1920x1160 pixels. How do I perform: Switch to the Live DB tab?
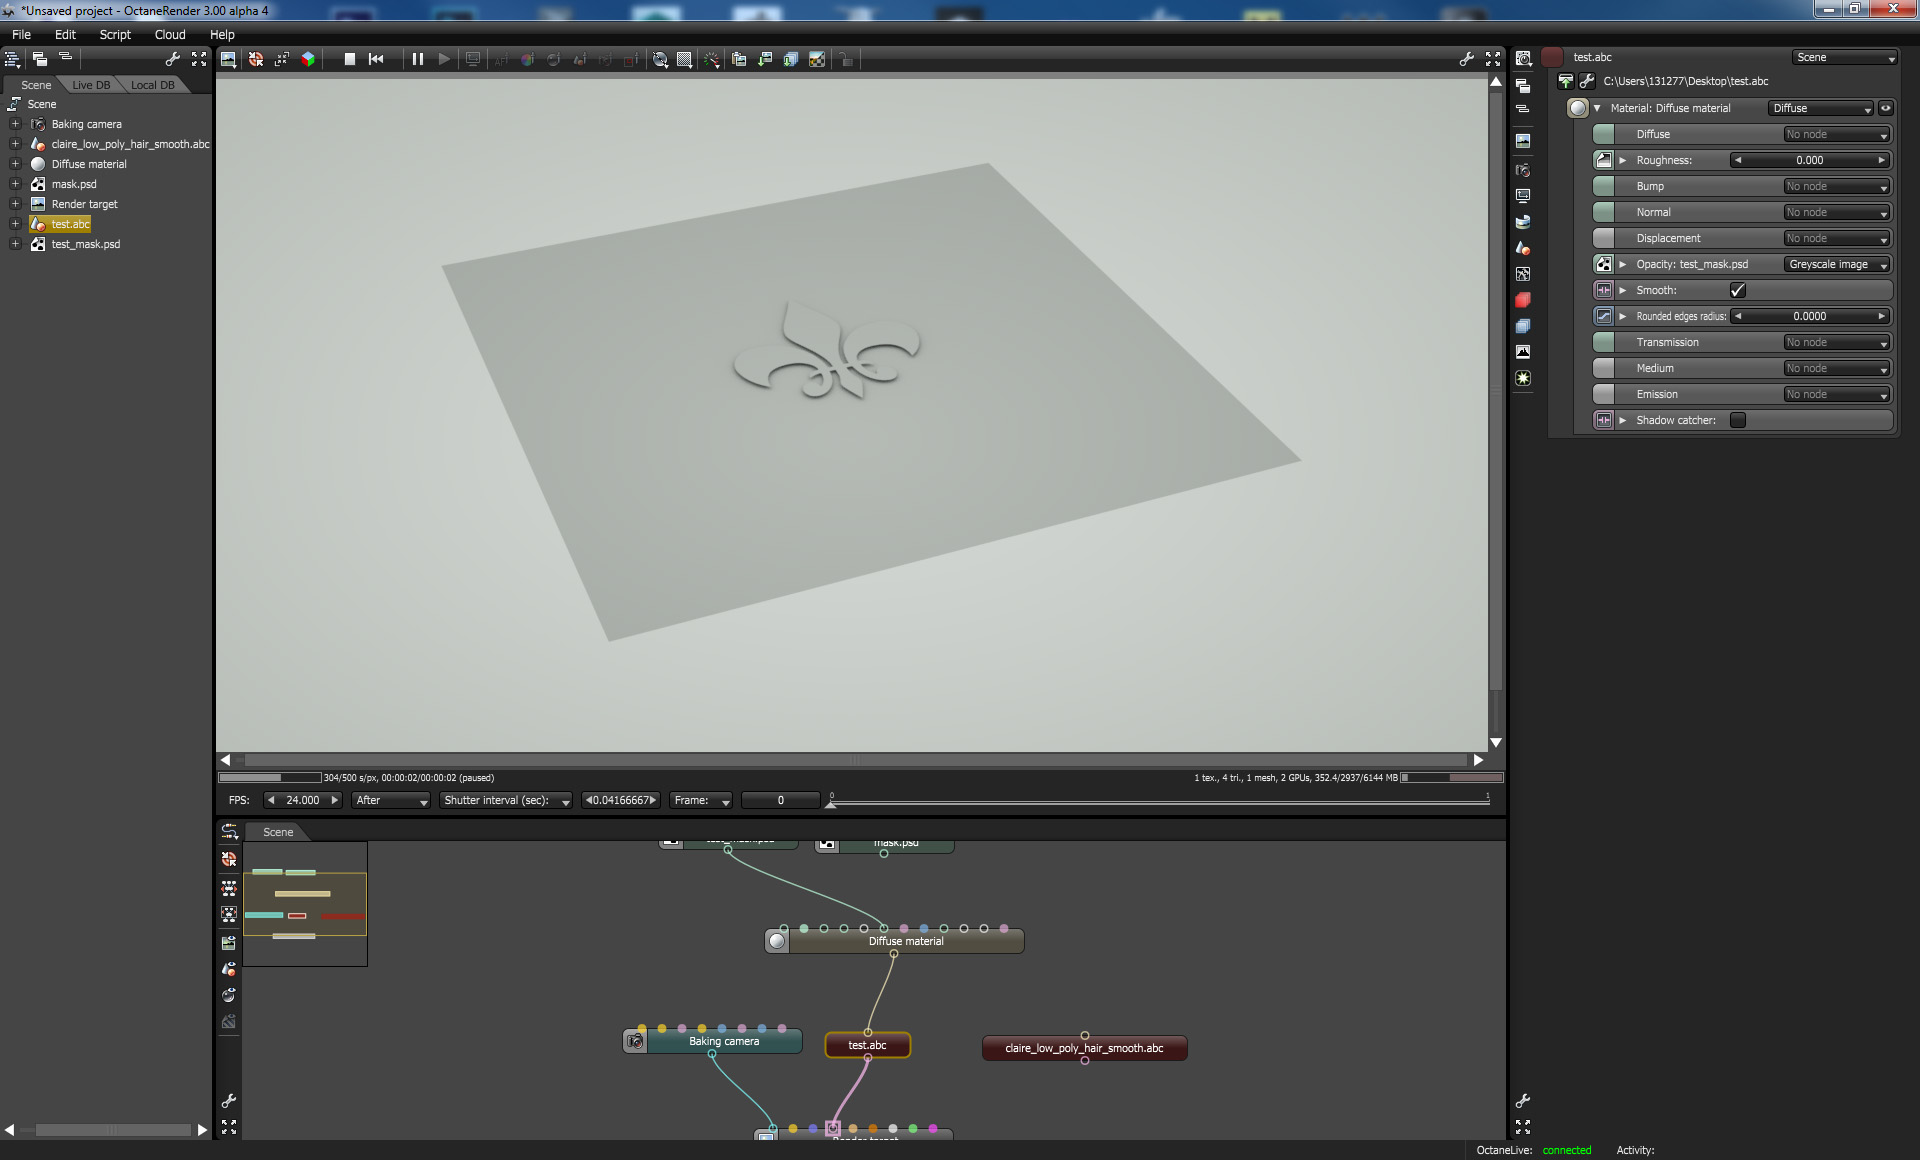[91, 85]
